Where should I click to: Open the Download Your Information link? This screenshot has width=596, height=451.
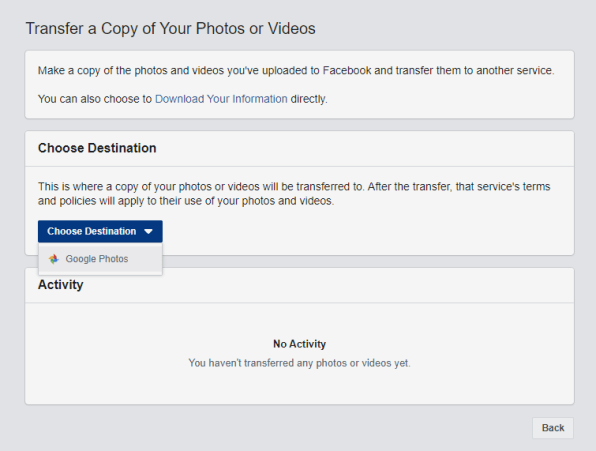pyautogui.click(x=221, y=99)
